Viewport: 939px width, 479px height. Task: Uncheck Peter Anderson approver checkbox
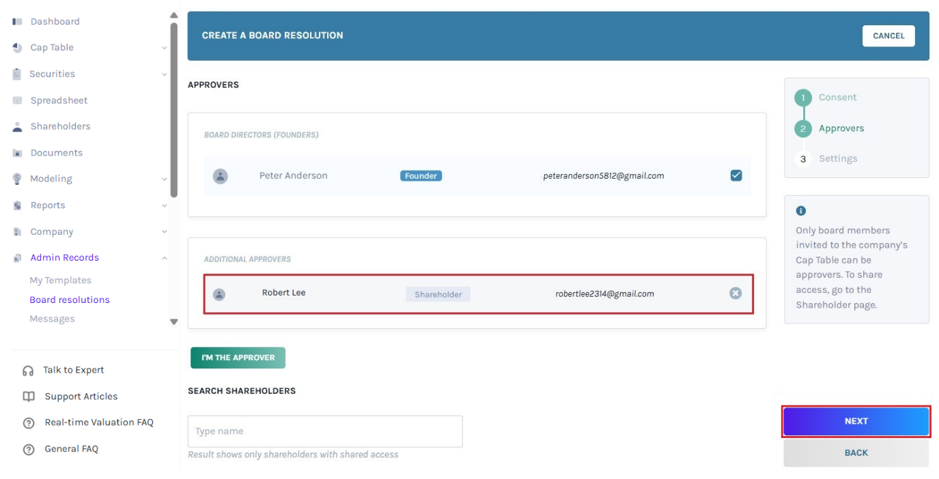tap(736, 175)
